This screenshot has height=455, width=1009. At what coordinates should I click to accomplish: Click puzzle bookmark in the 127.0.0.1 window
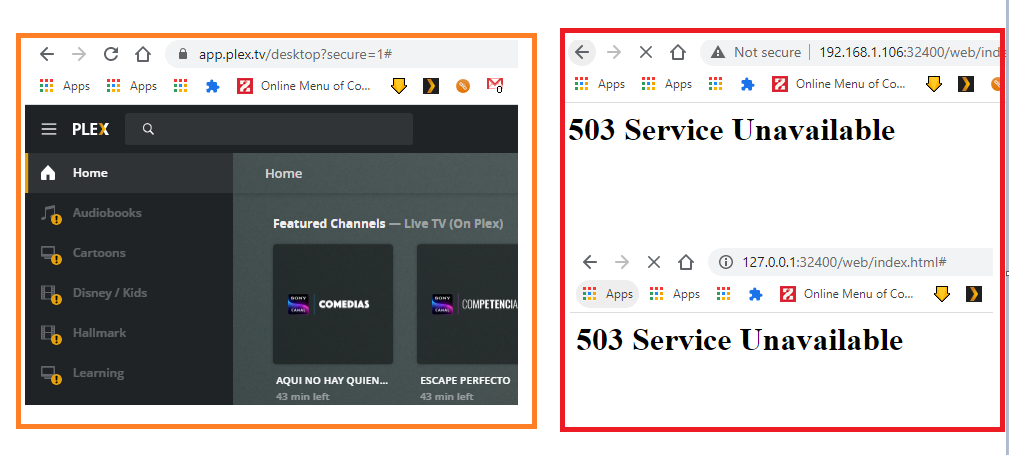(x=755, y=294)
